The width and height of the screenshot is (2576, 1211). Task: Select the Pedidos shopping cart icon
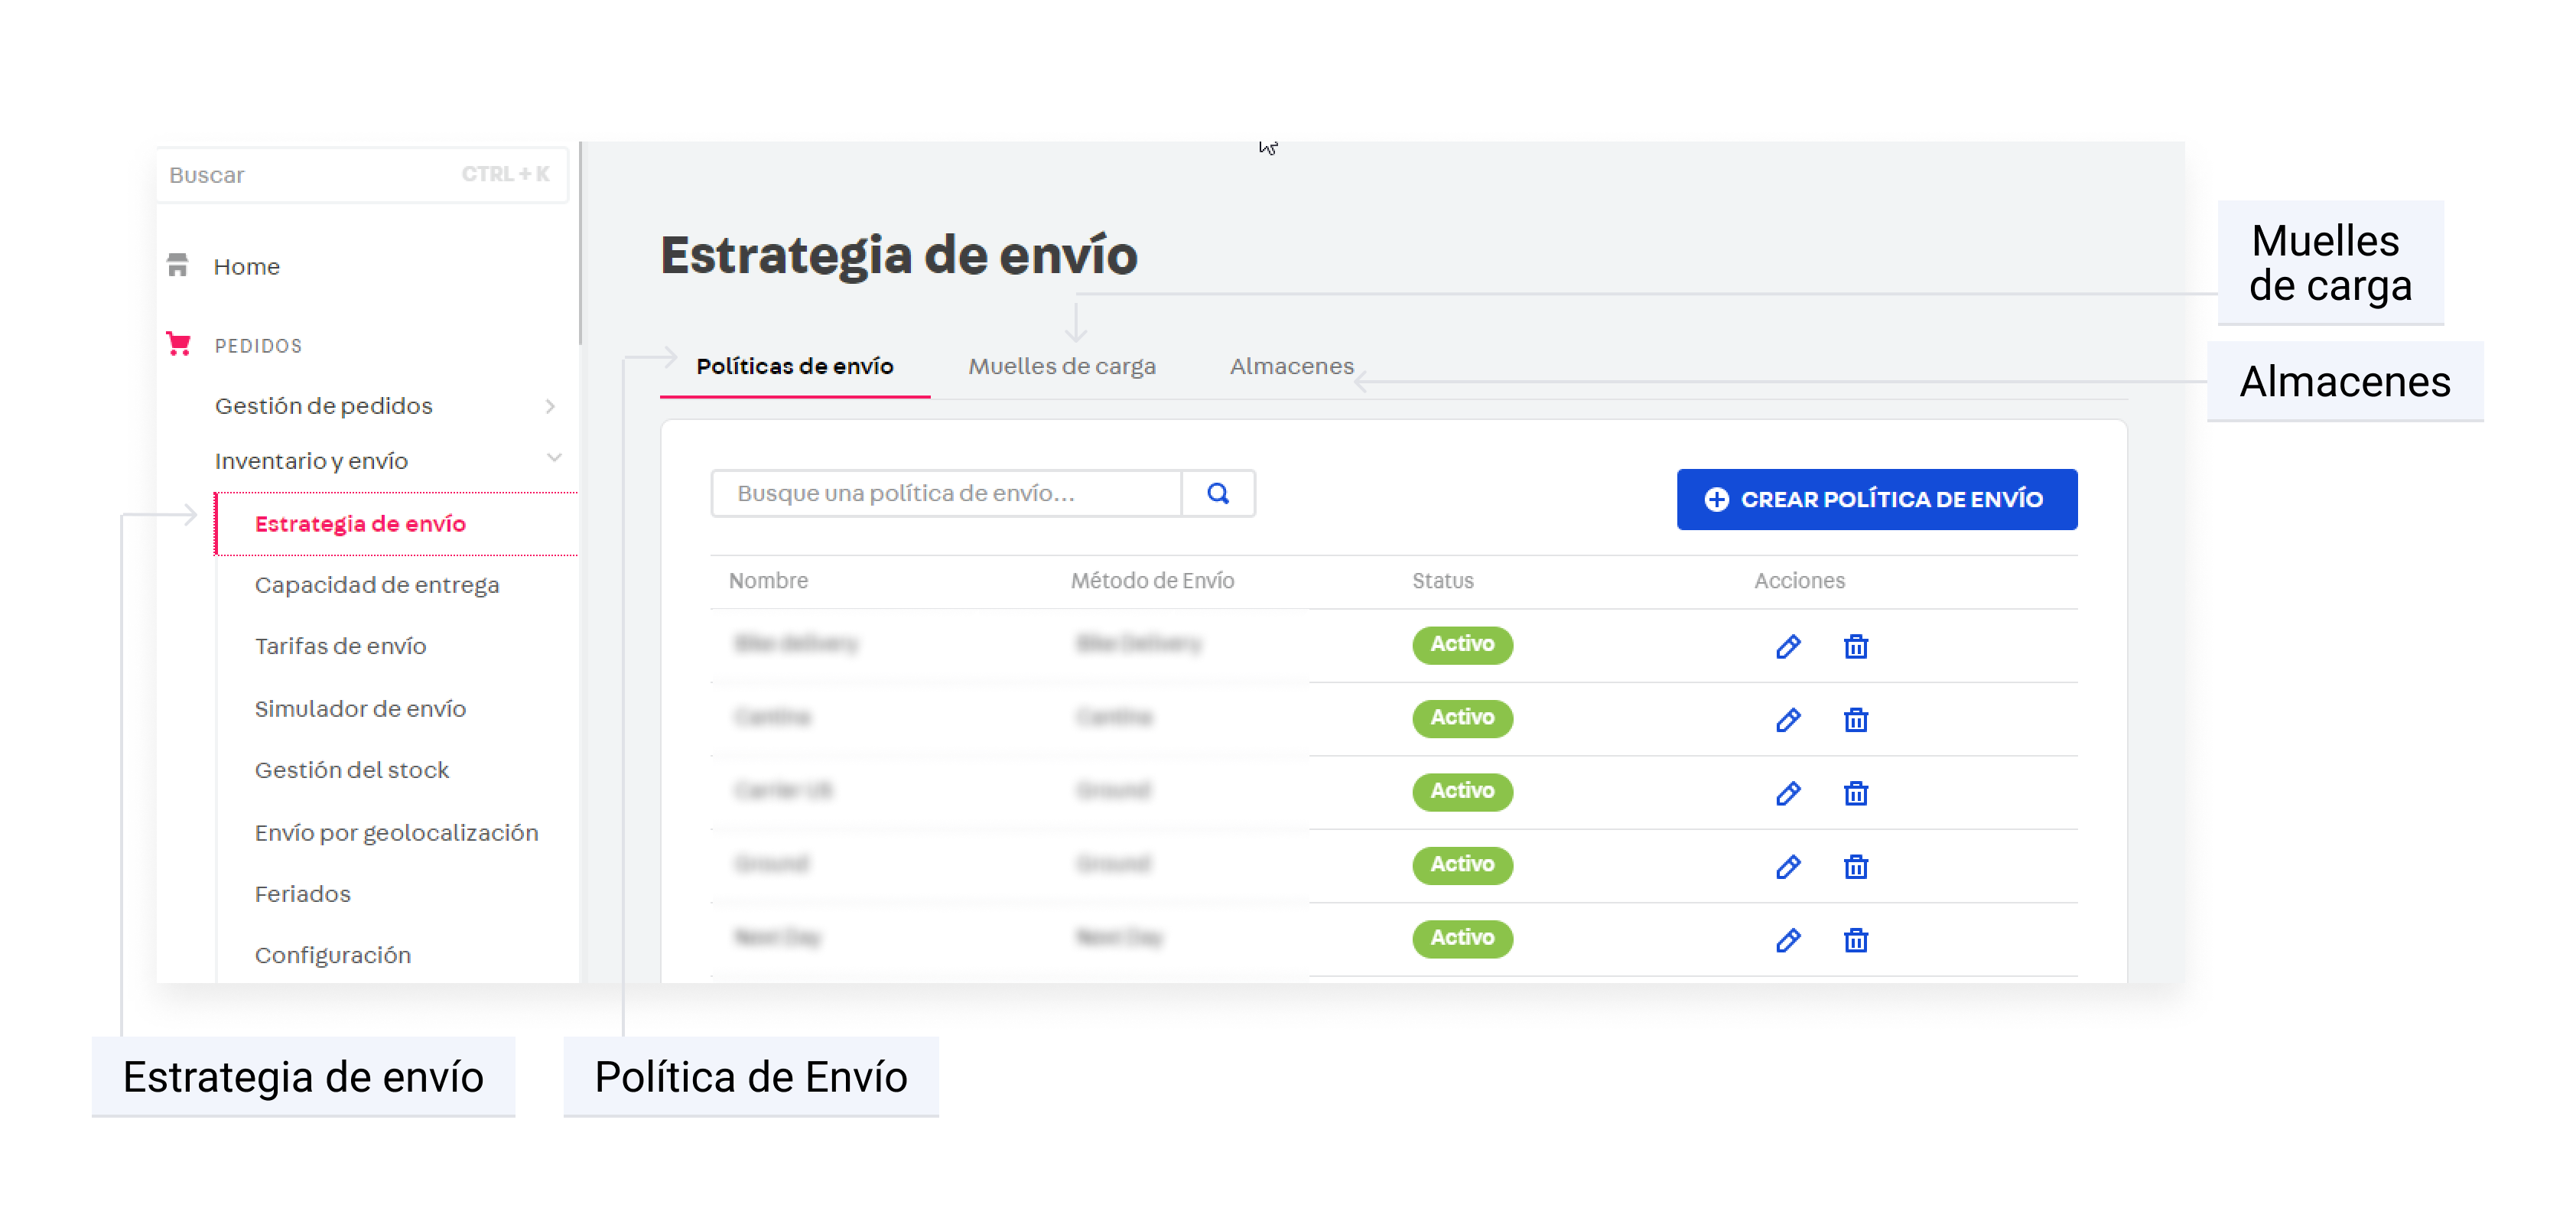[180, 344]
